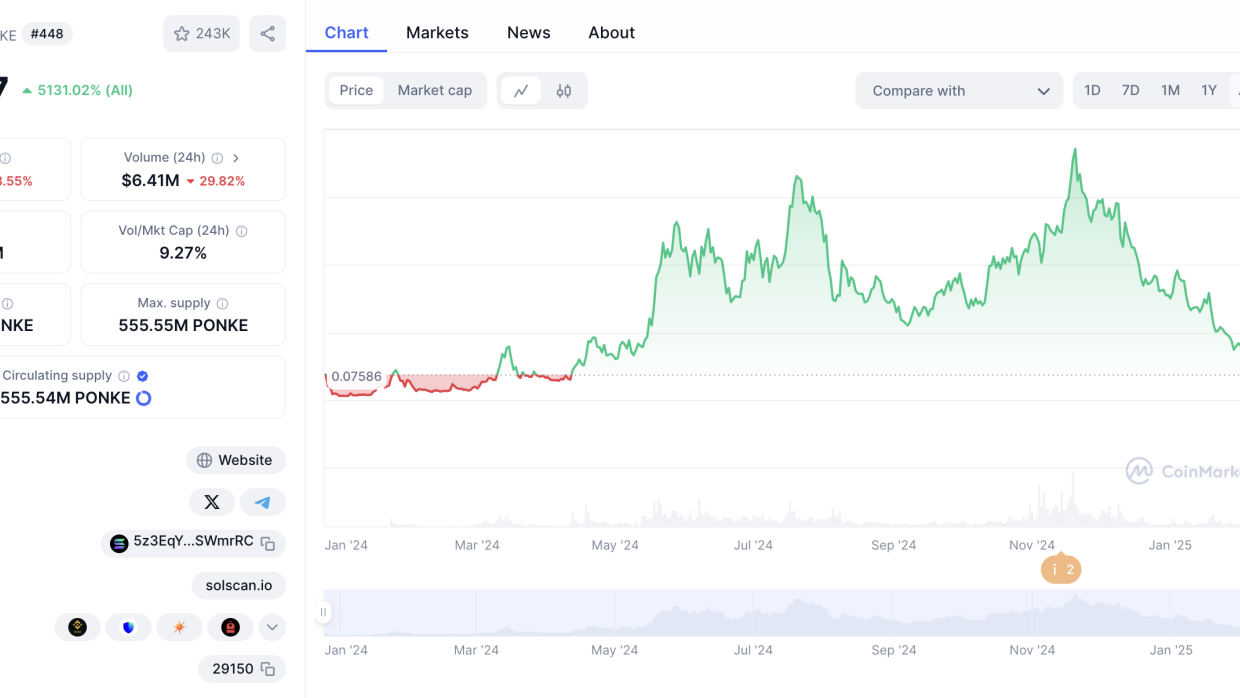Viewport: 1240px width, 698px height.
Task: Open the Website link
Action: click(x=236, y=460)
